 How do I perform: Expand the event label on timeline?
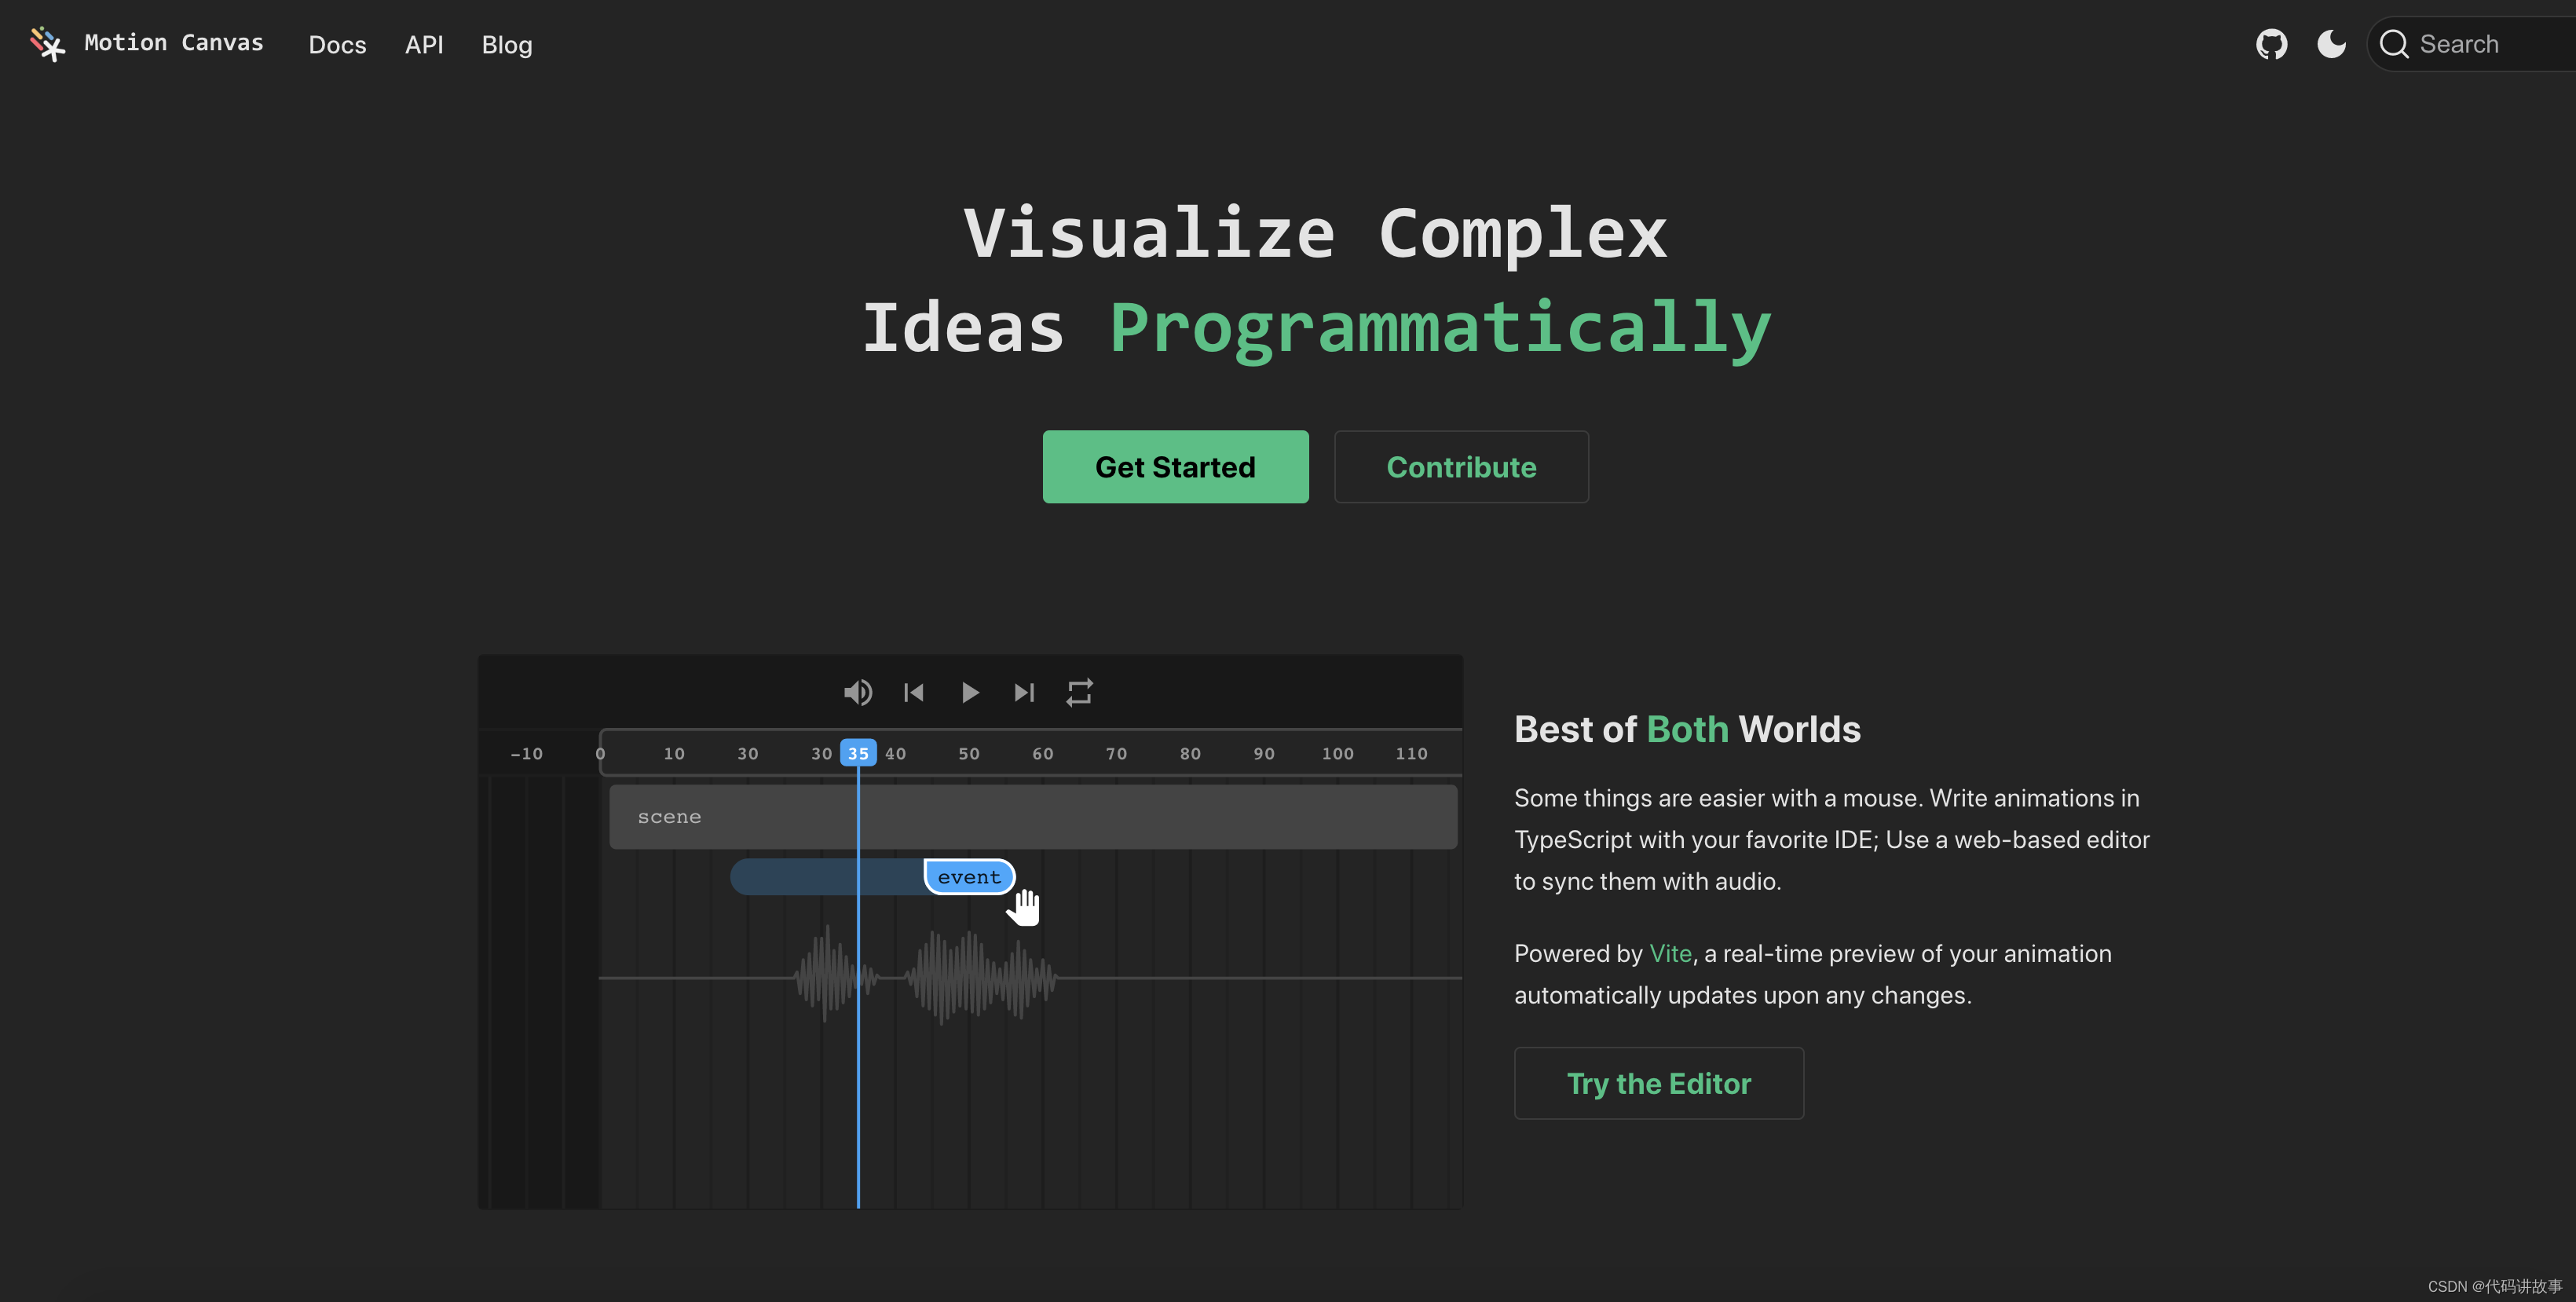tap(968, 875)
